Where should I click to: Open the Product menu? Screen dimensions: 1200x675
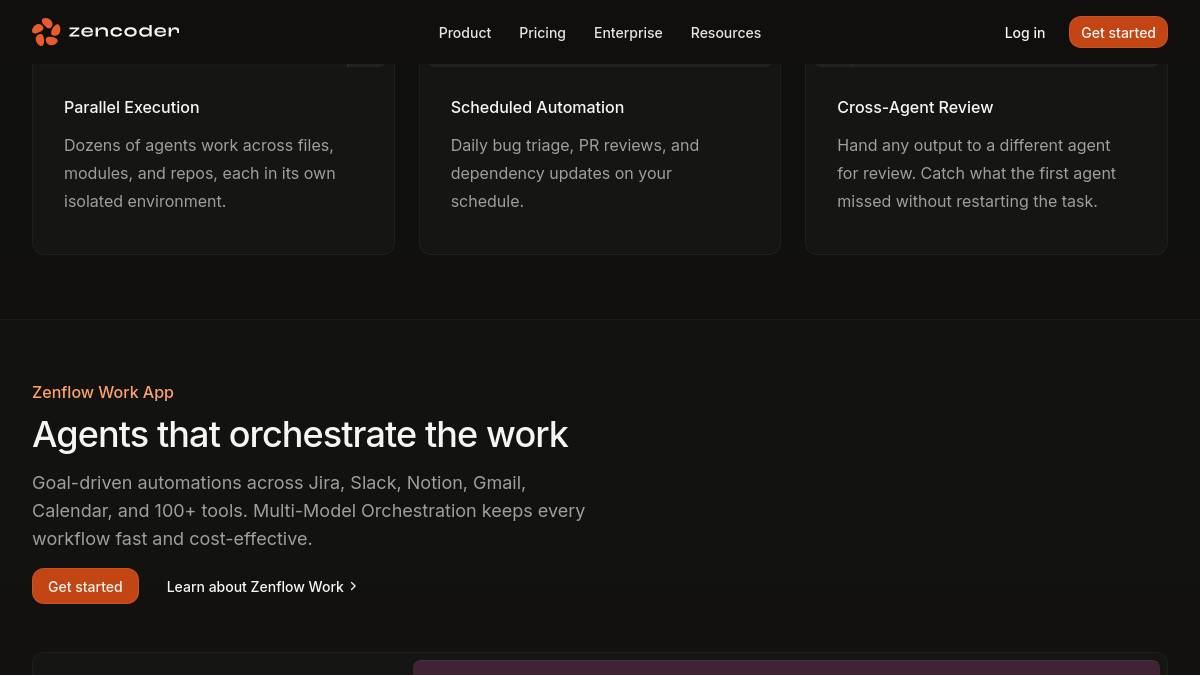[x=465, y=33]
